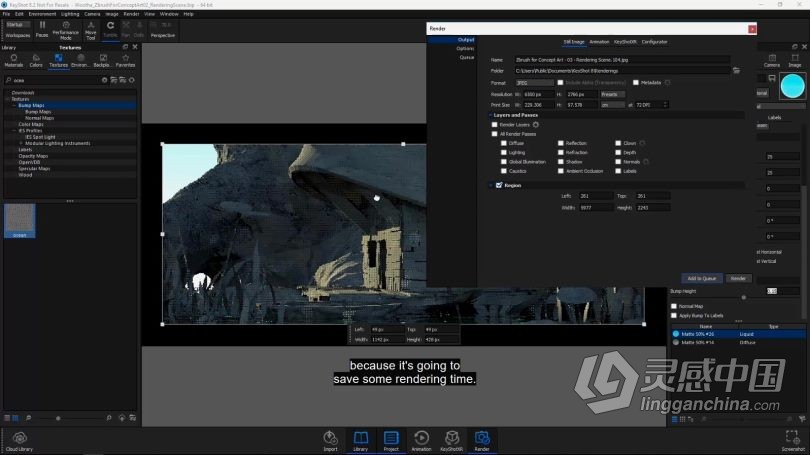The width and height of the screenshot is (810, 455).
Task: Check the Reflection render pass
Action: 560,143
